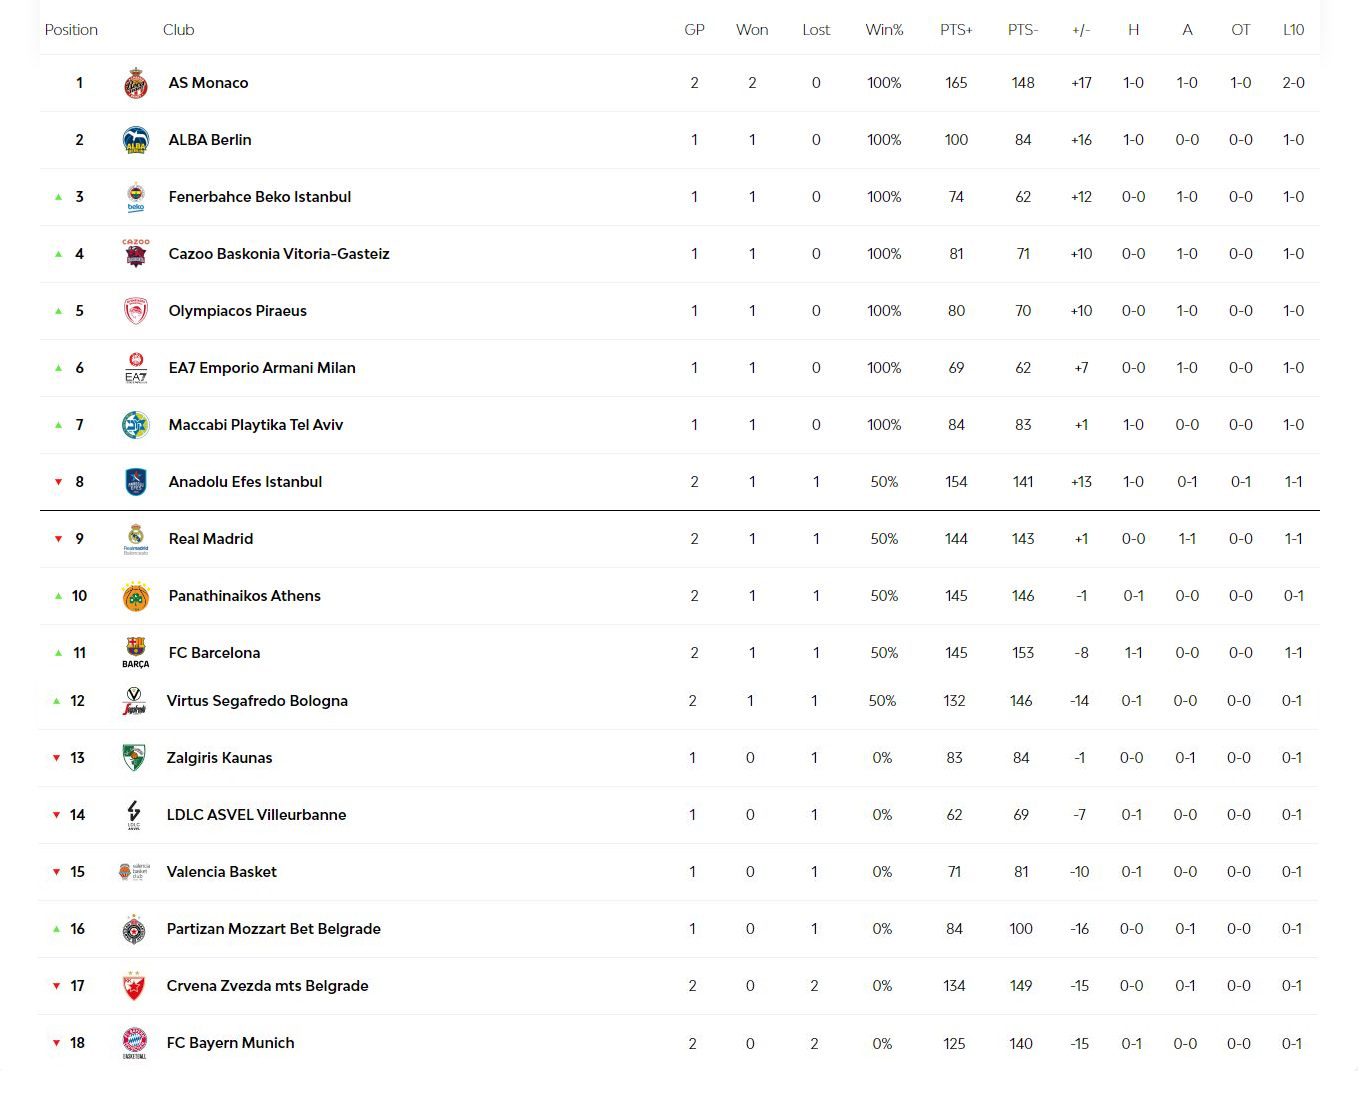Click the Panathinaikos Athens clover logo

[x=136, y=597]
